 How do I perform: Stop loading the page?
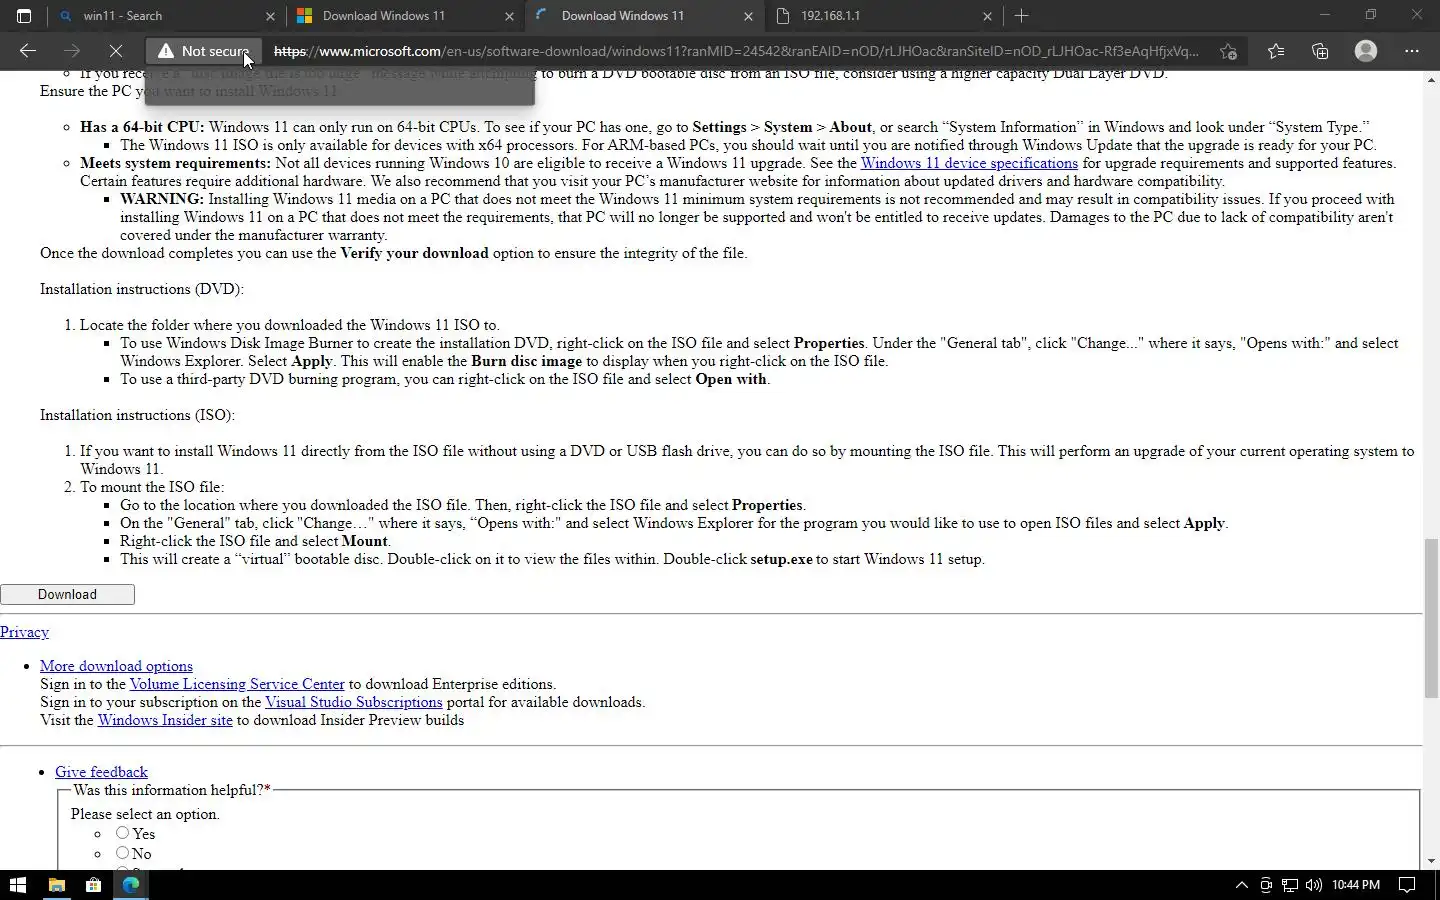pos(115,51)
